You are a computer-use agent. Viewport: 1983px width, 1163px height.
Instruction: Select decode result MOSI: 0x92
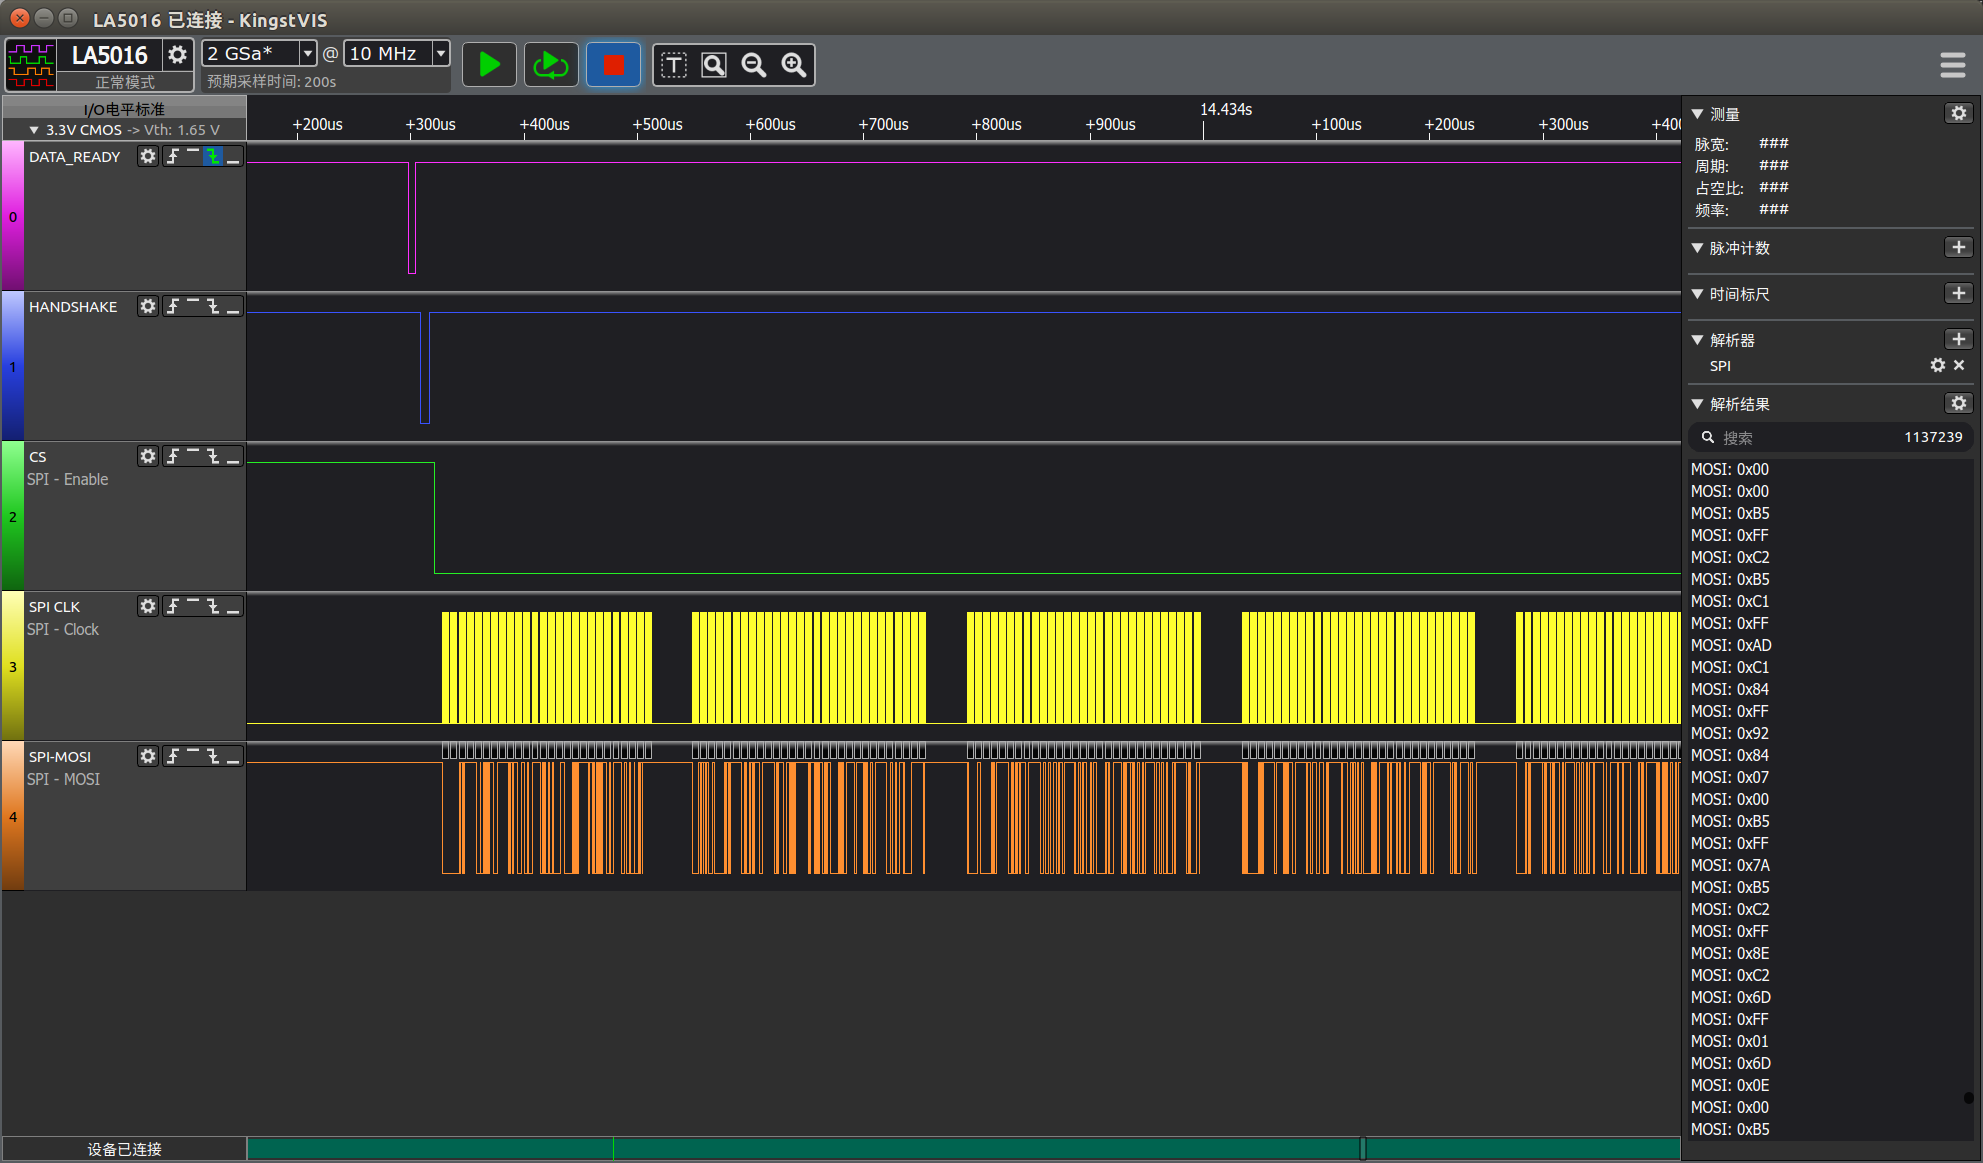click(1730, 733)
